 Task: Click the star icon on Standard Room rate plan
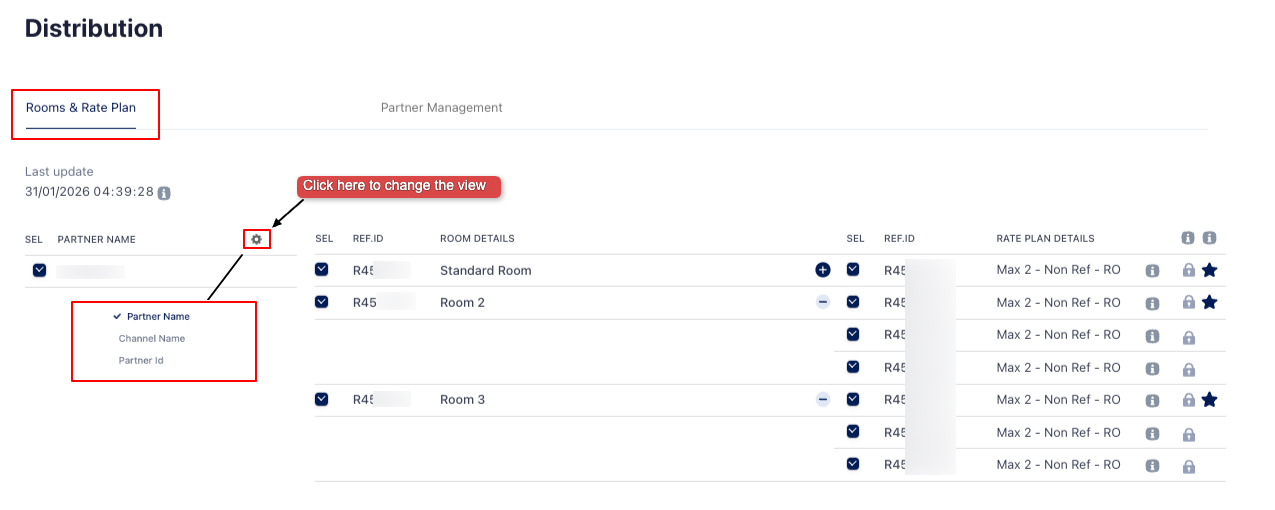pyautogui.click(x=1209, y=270)
